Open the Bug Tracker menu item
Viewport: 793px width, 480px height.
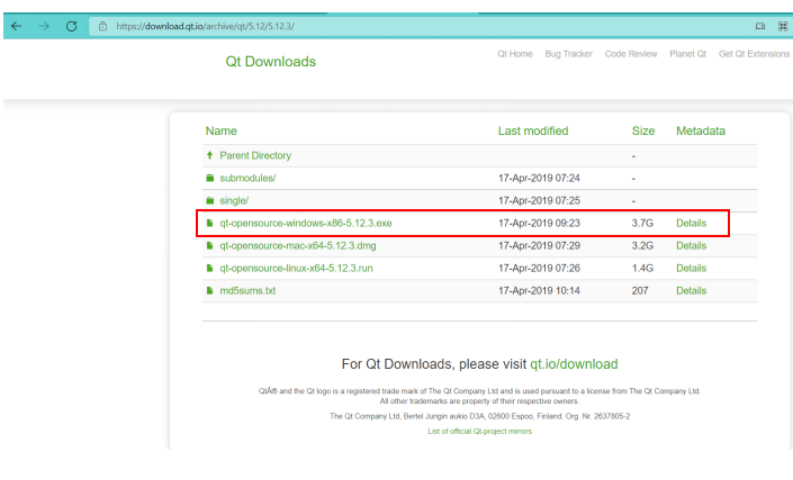(x=568, y=54)
